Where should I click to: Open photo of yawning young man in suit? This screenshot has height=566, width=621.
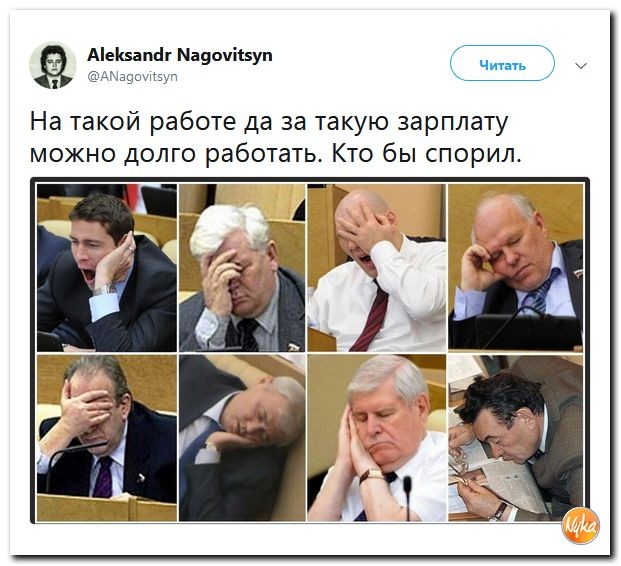coord(107,268)
